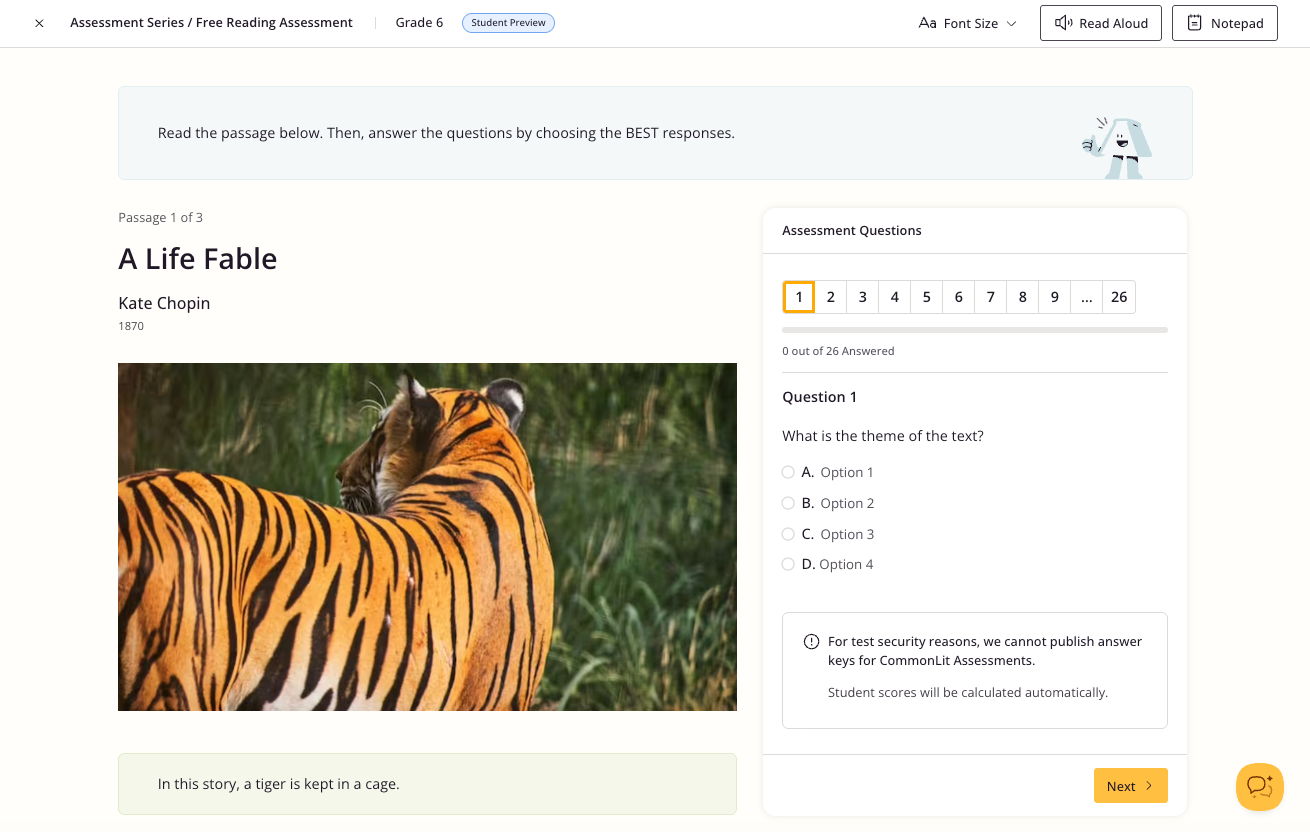Viewport: 1310px width, 832px height.
Task: Click the 0 out of 26 Answered text
Action: point(838,351)
